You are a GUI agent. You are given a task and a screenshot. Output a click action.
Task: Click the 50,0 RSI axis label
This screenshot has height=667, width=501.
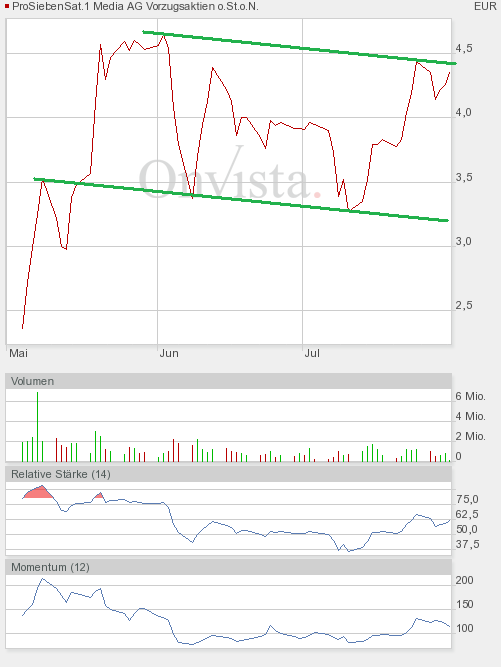coord(467,530)
